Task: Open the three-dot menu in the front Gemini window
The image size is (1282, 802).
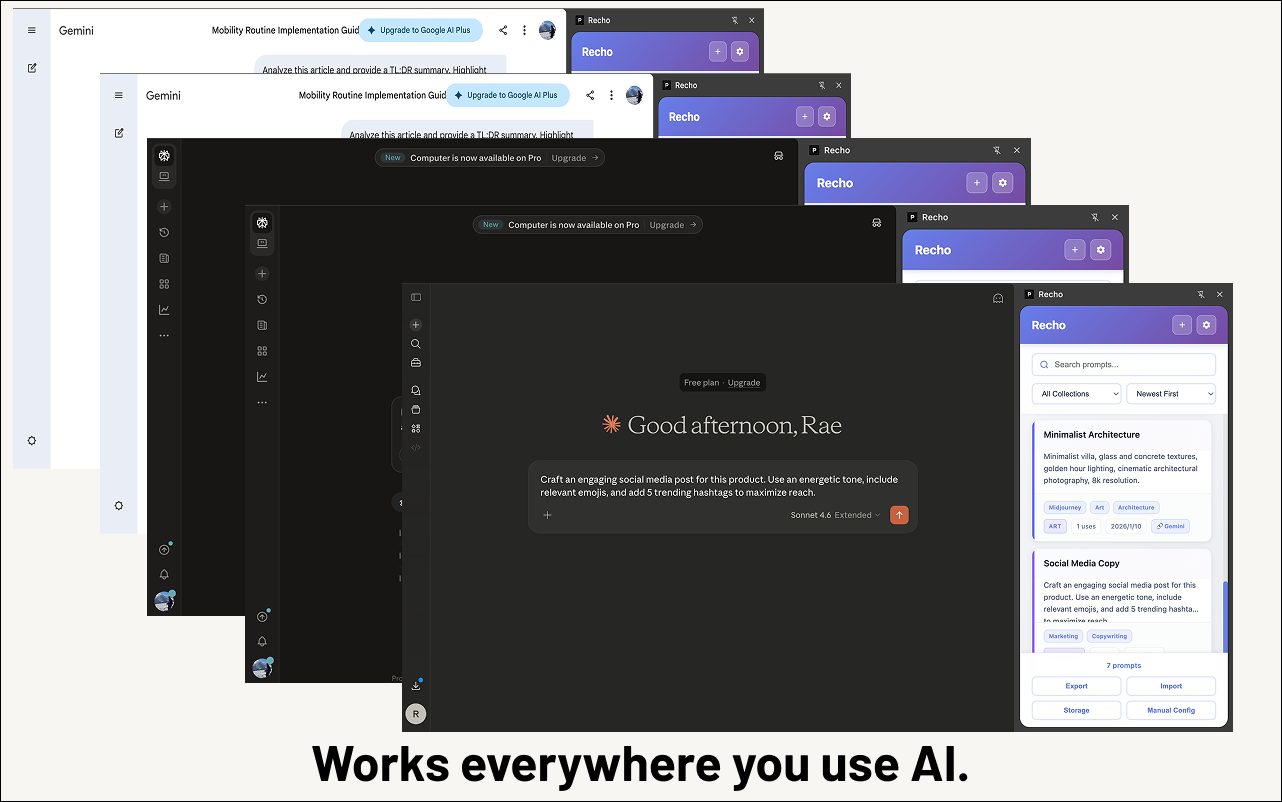Action: (x=611, y=95)
